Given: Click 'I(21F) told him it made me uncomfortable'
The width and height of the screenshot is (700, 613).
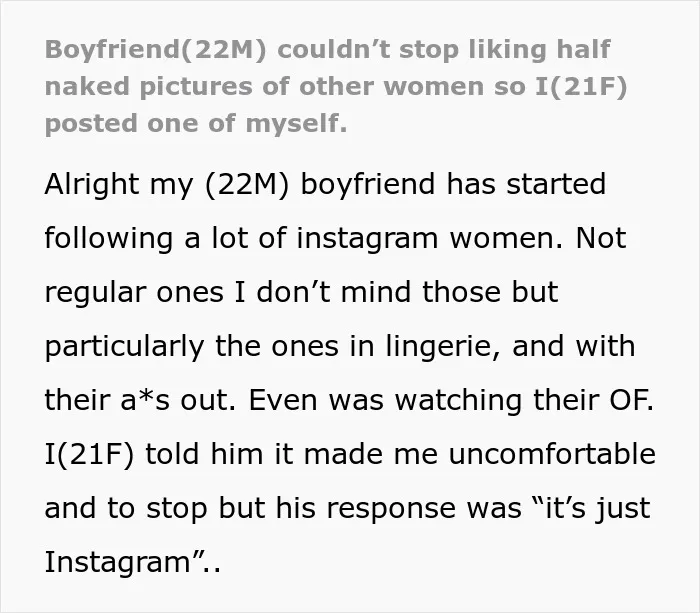Looking at the screenshot, I should [x=350, y=454].
